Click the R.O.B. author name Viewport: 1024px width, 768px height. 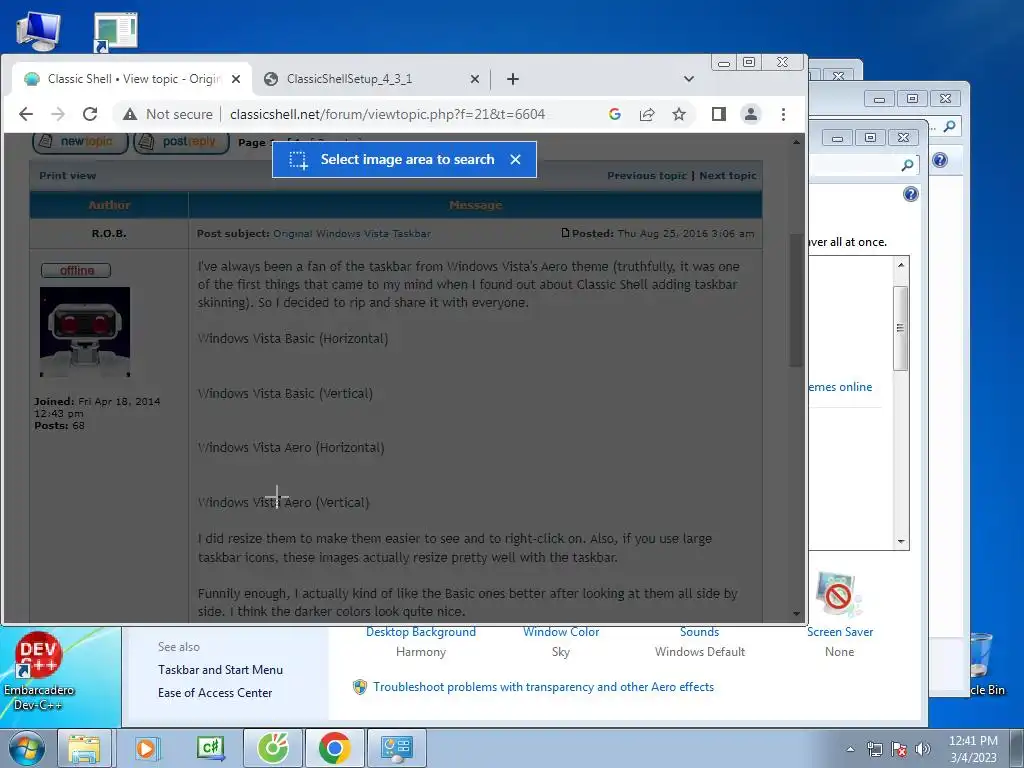pyautogui.click(x=109, y=234)
